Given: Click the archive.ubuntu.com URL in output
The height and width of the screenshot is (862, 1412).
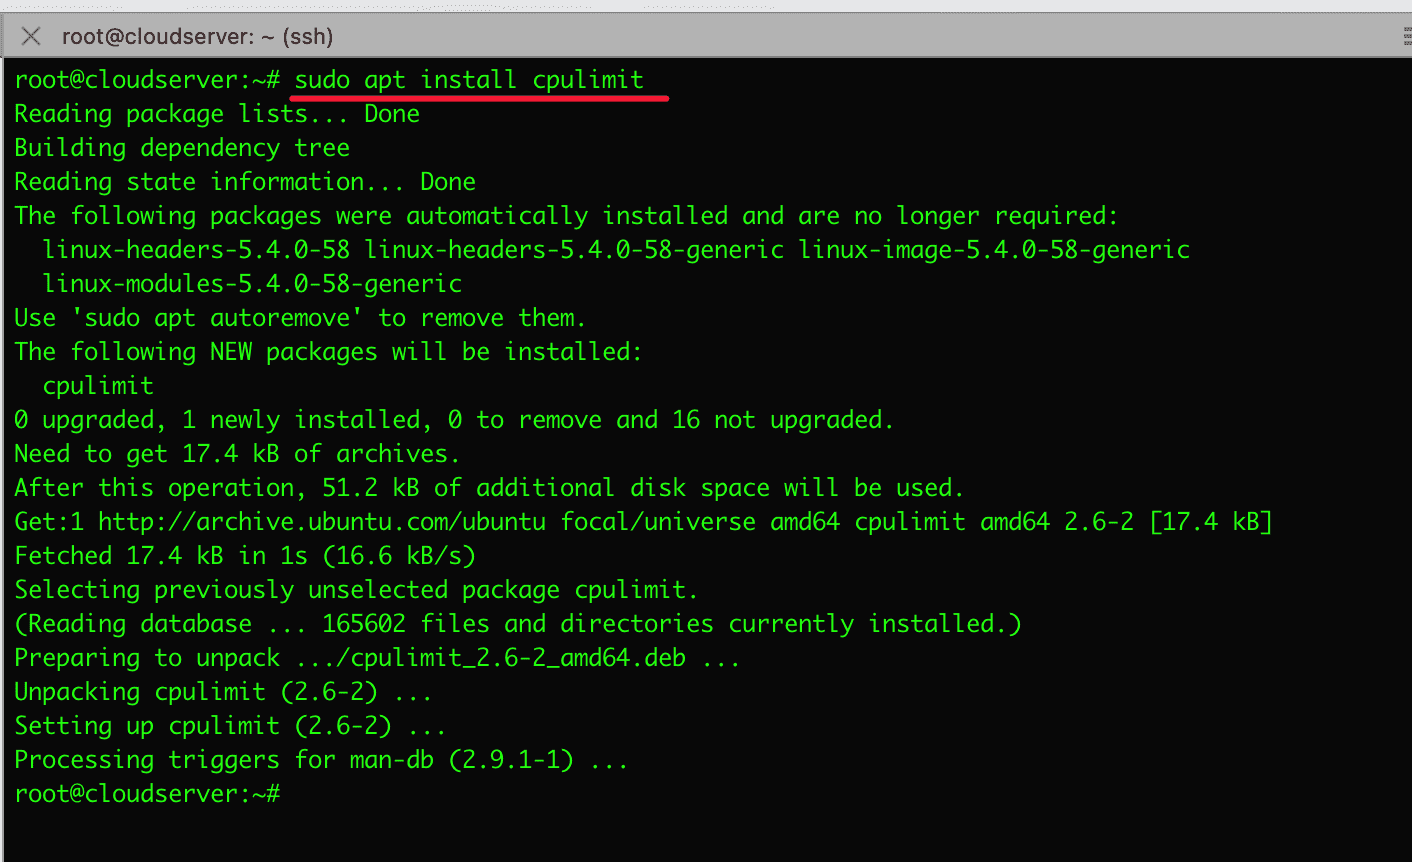Looking at the screenshot, I should point(321,522).
